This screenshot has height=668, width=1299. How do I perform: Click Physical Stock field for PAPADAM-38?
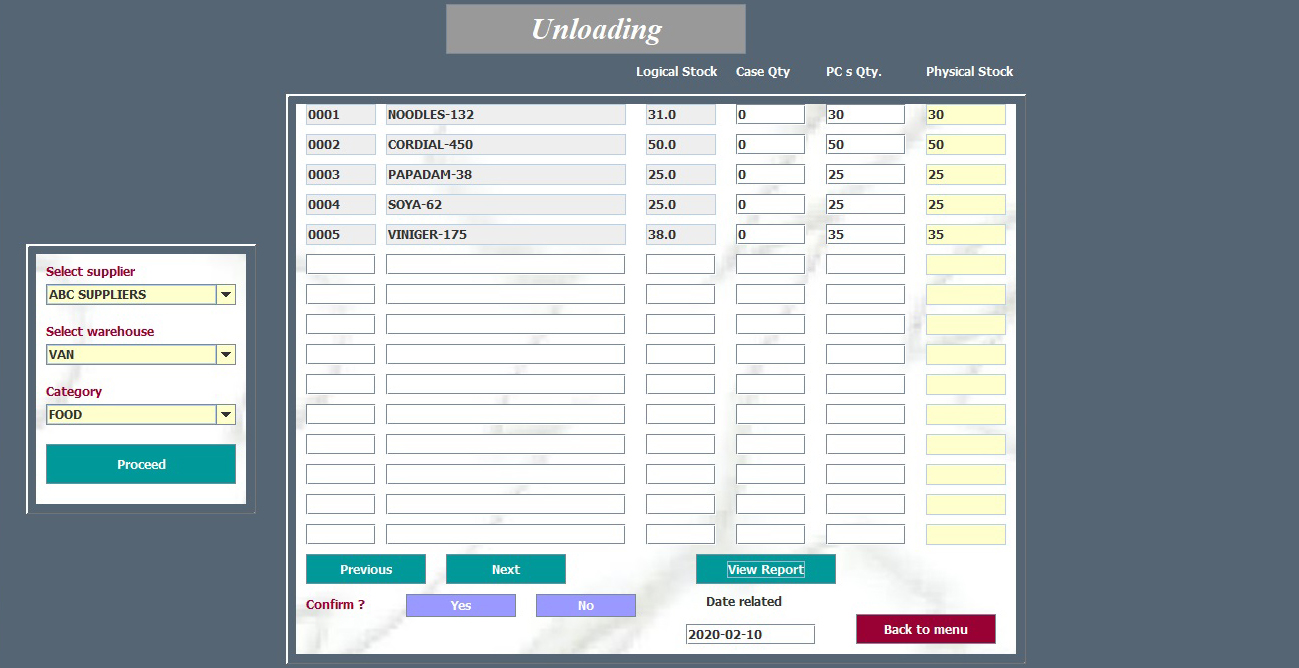965,175
